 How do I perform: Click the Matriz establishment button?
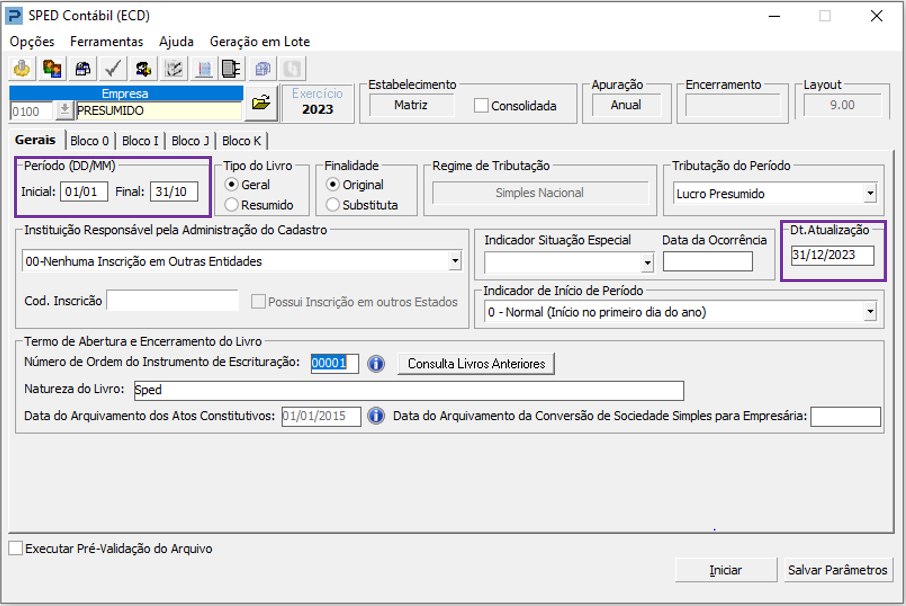(x=411, y=105)
